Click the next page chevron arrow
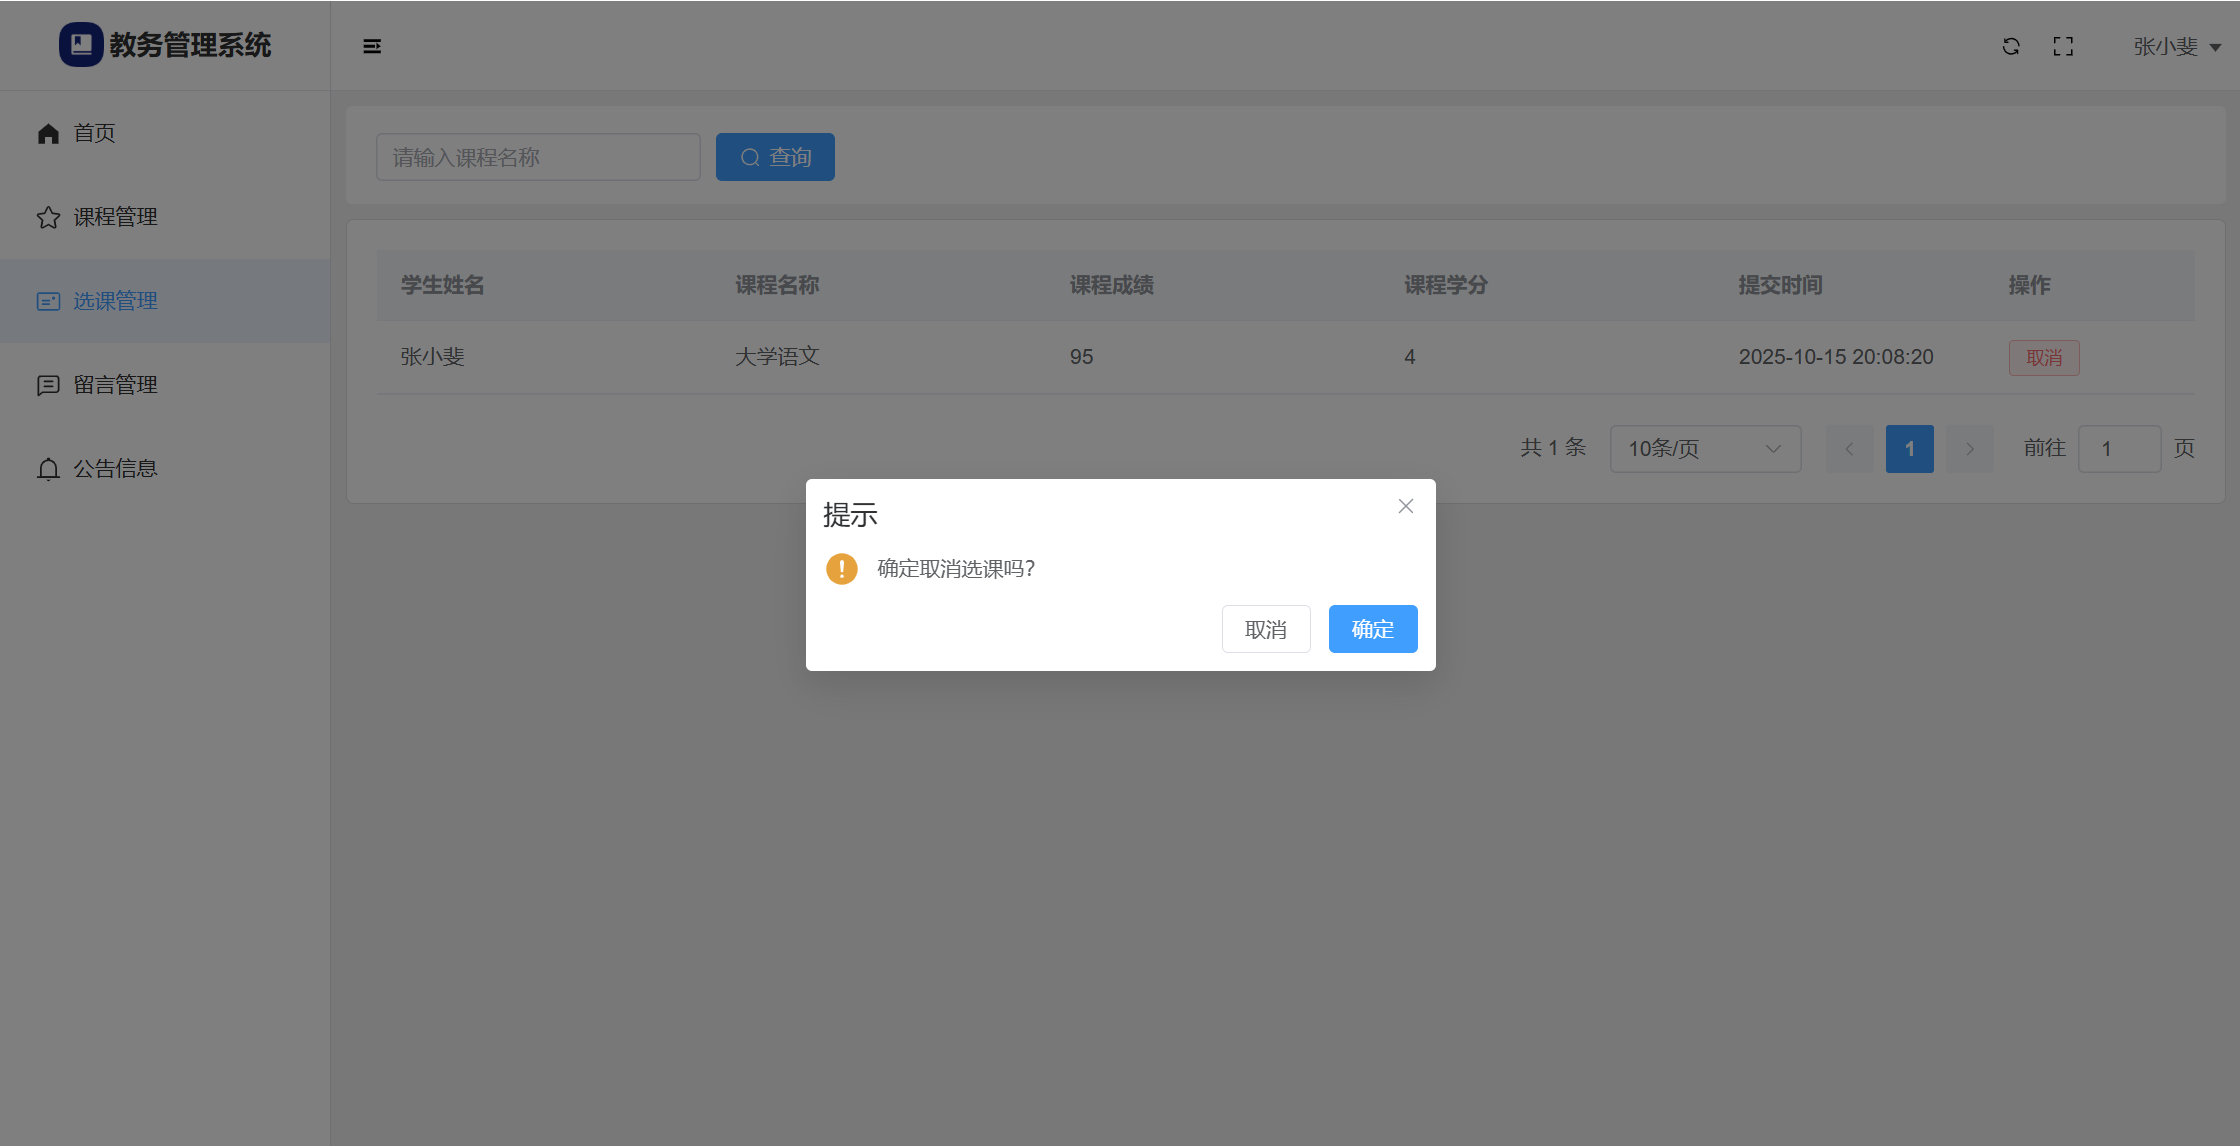Image resolution: width=2240 pixels, height=1146 pixels. 1970,449
